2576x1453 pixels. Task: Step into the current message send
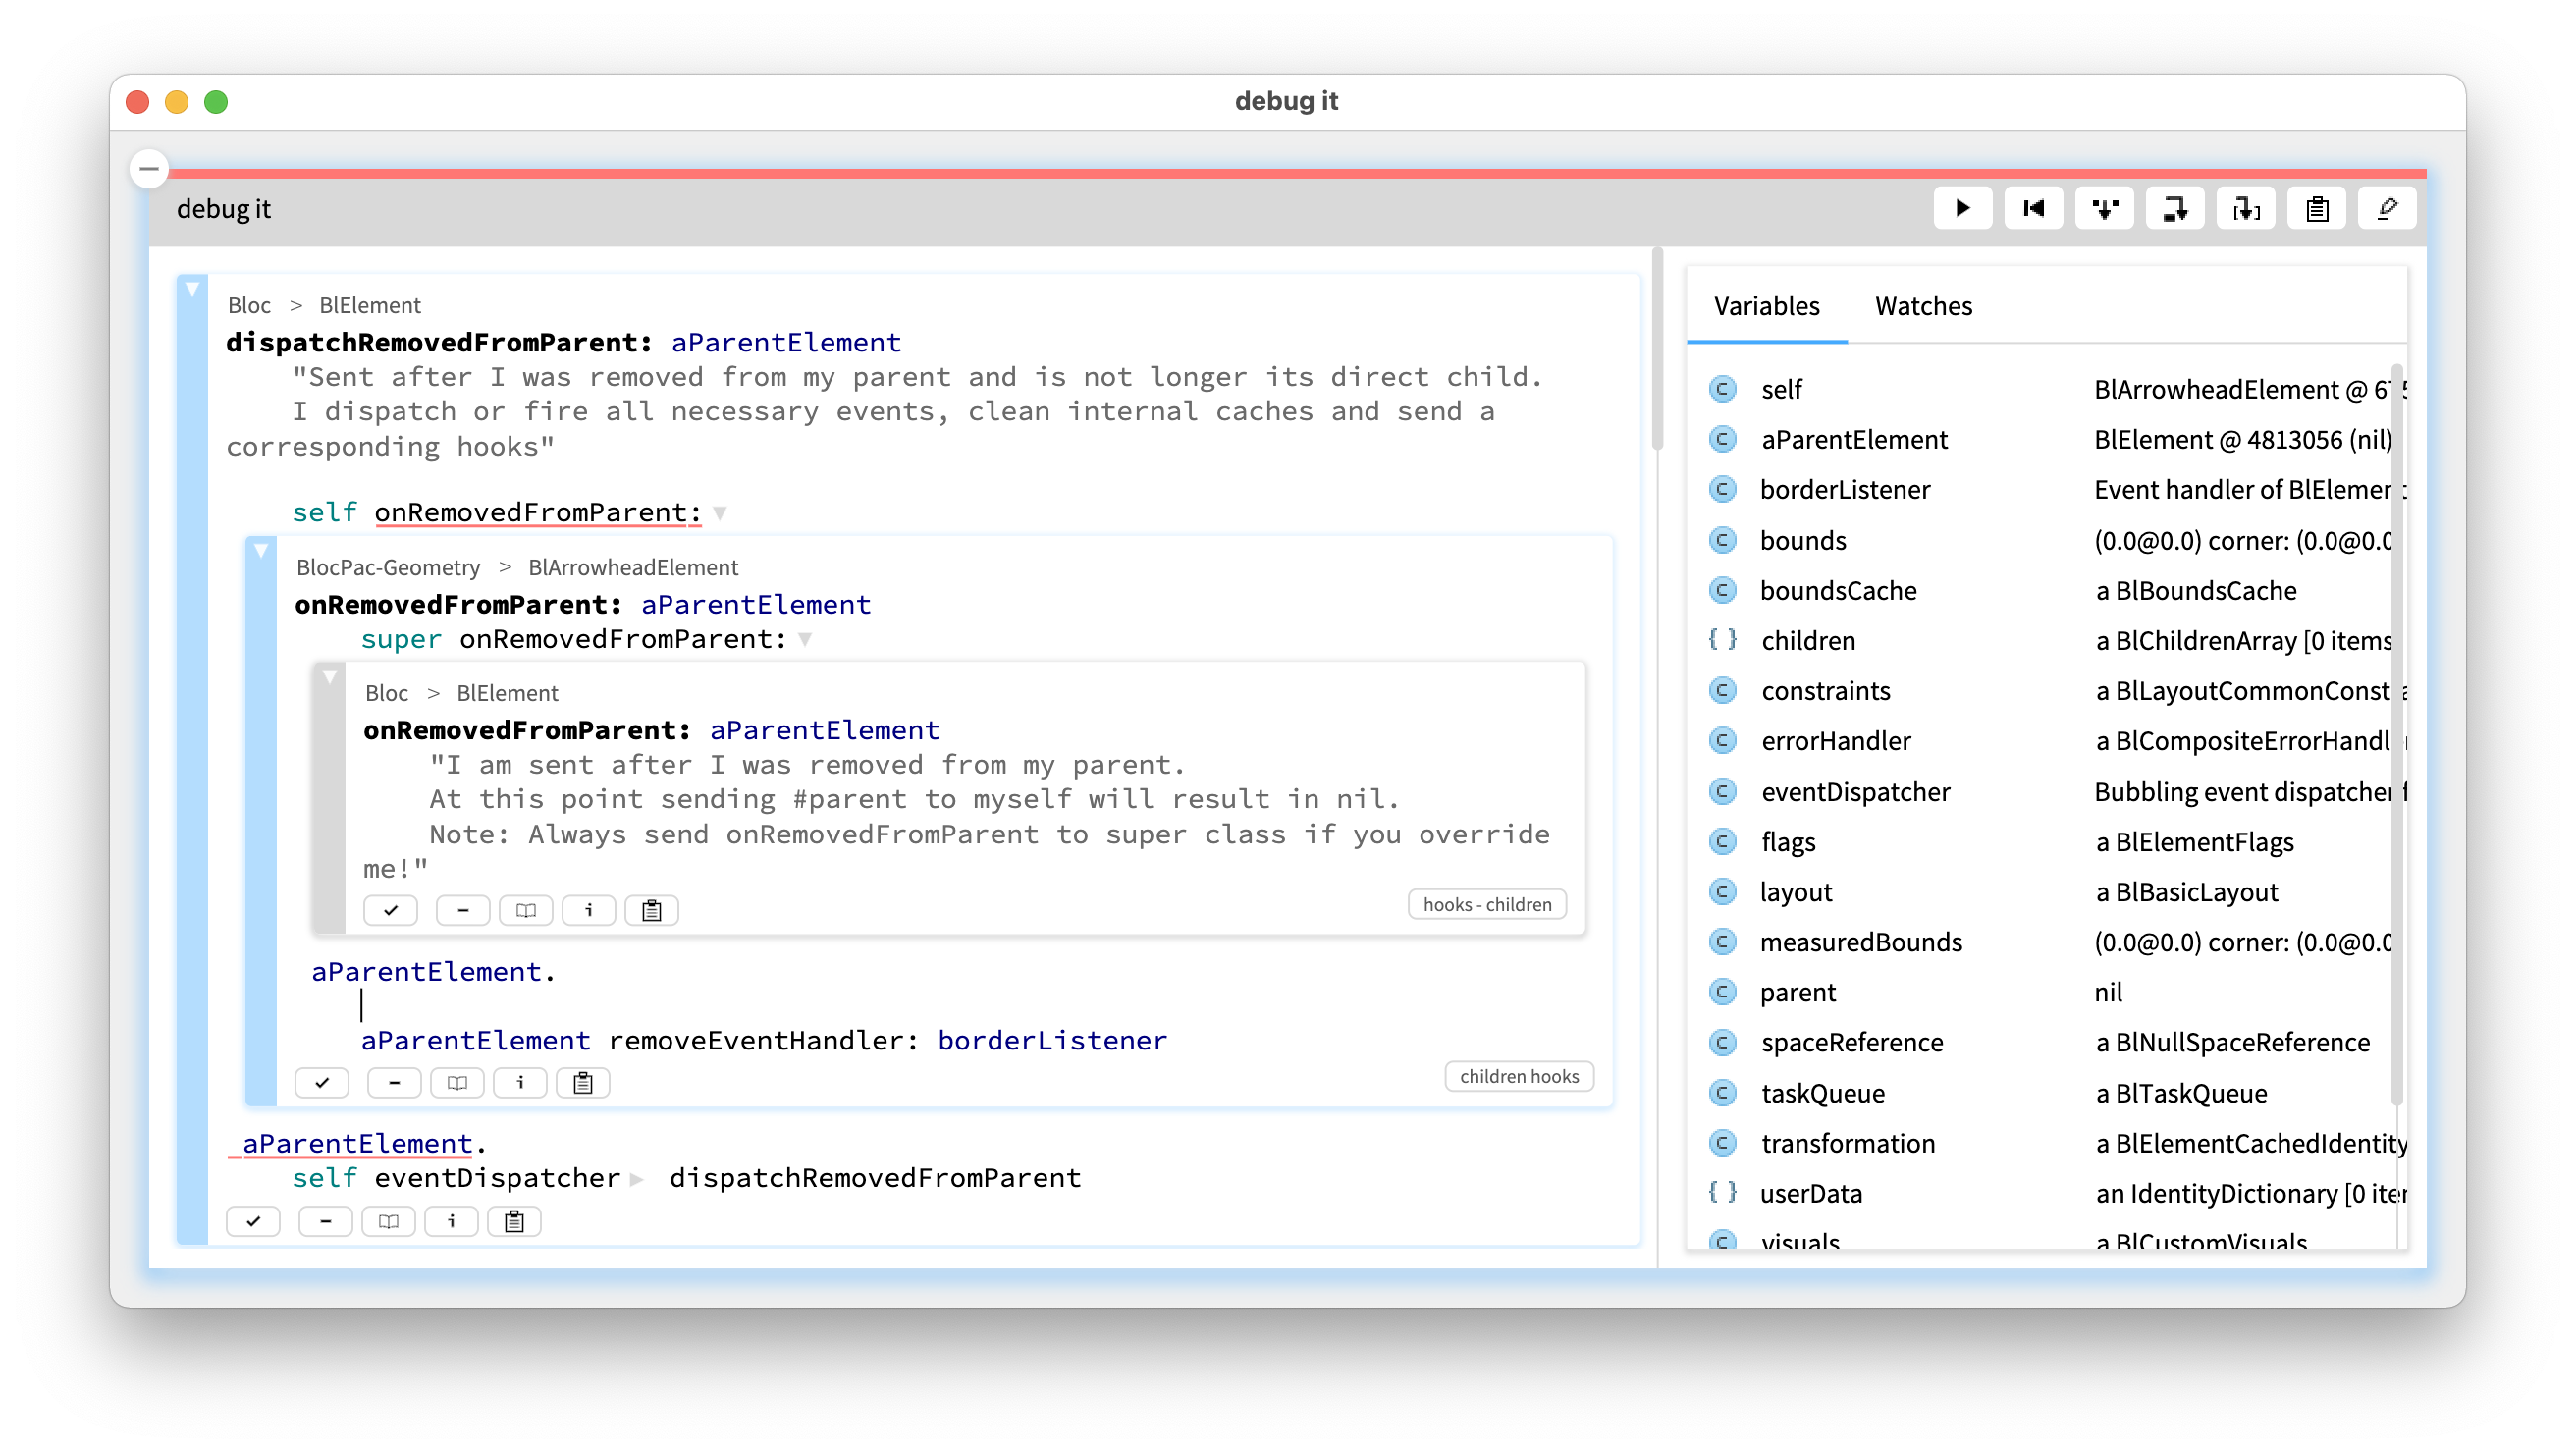point(2105,208)
